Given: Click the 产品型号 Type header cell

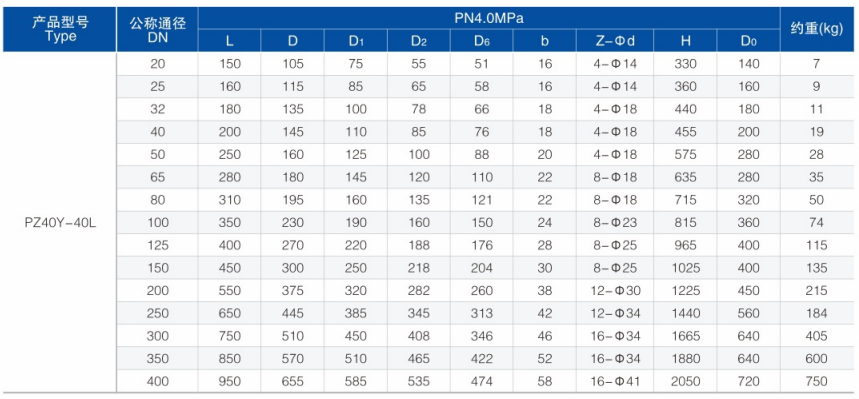Looking at the screenshot, I should click(x=60, y=30).
